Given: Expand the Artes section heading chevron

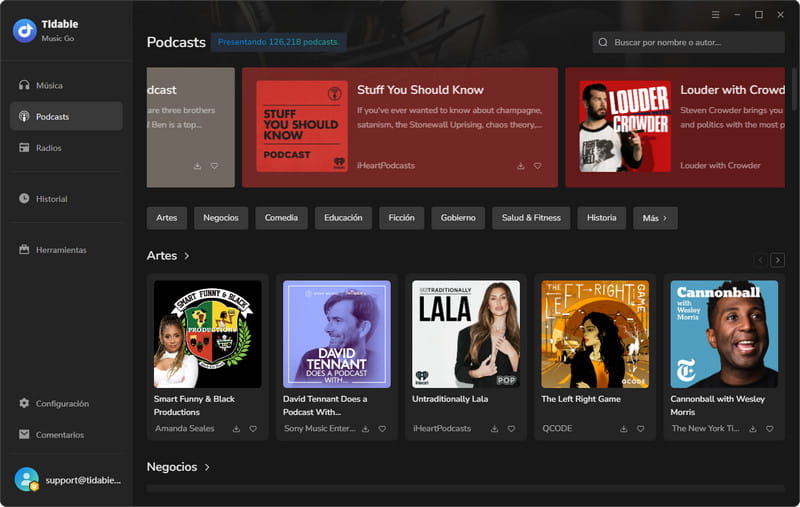Looking at the screenshot, I should click(x=187, y=256).
